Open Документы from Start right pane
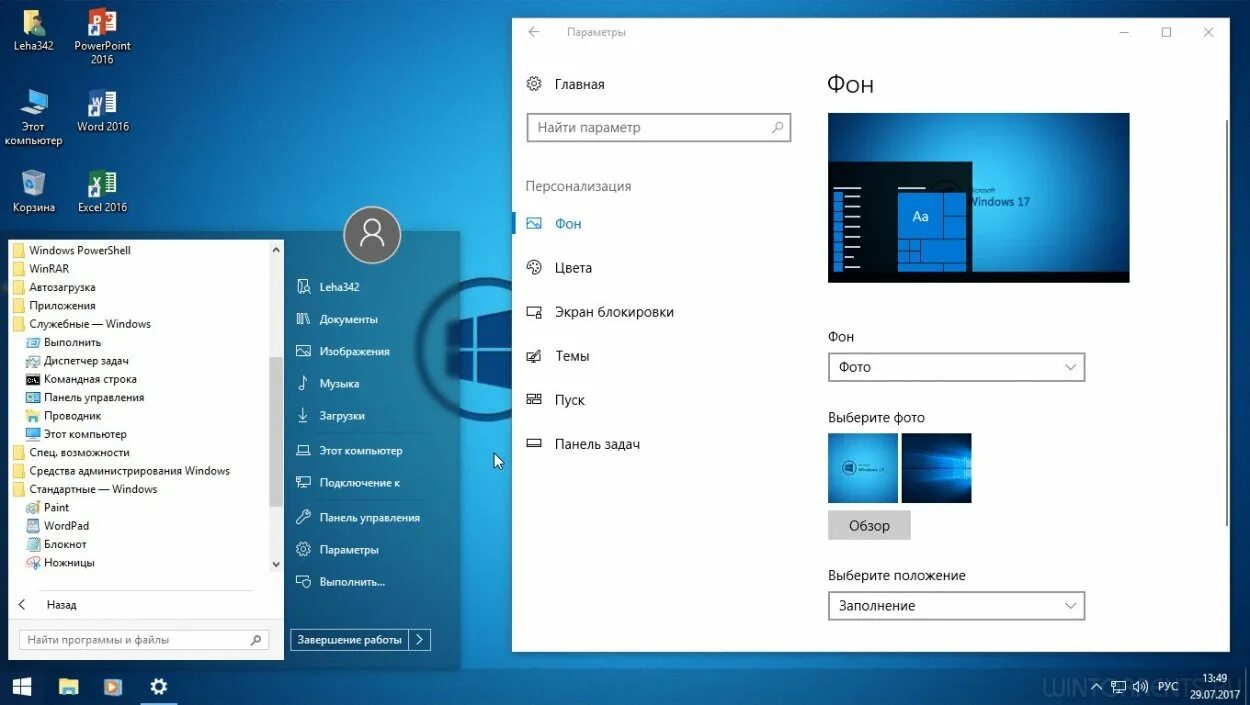This screenshot has width=1250, height=705. pos(348,319)
